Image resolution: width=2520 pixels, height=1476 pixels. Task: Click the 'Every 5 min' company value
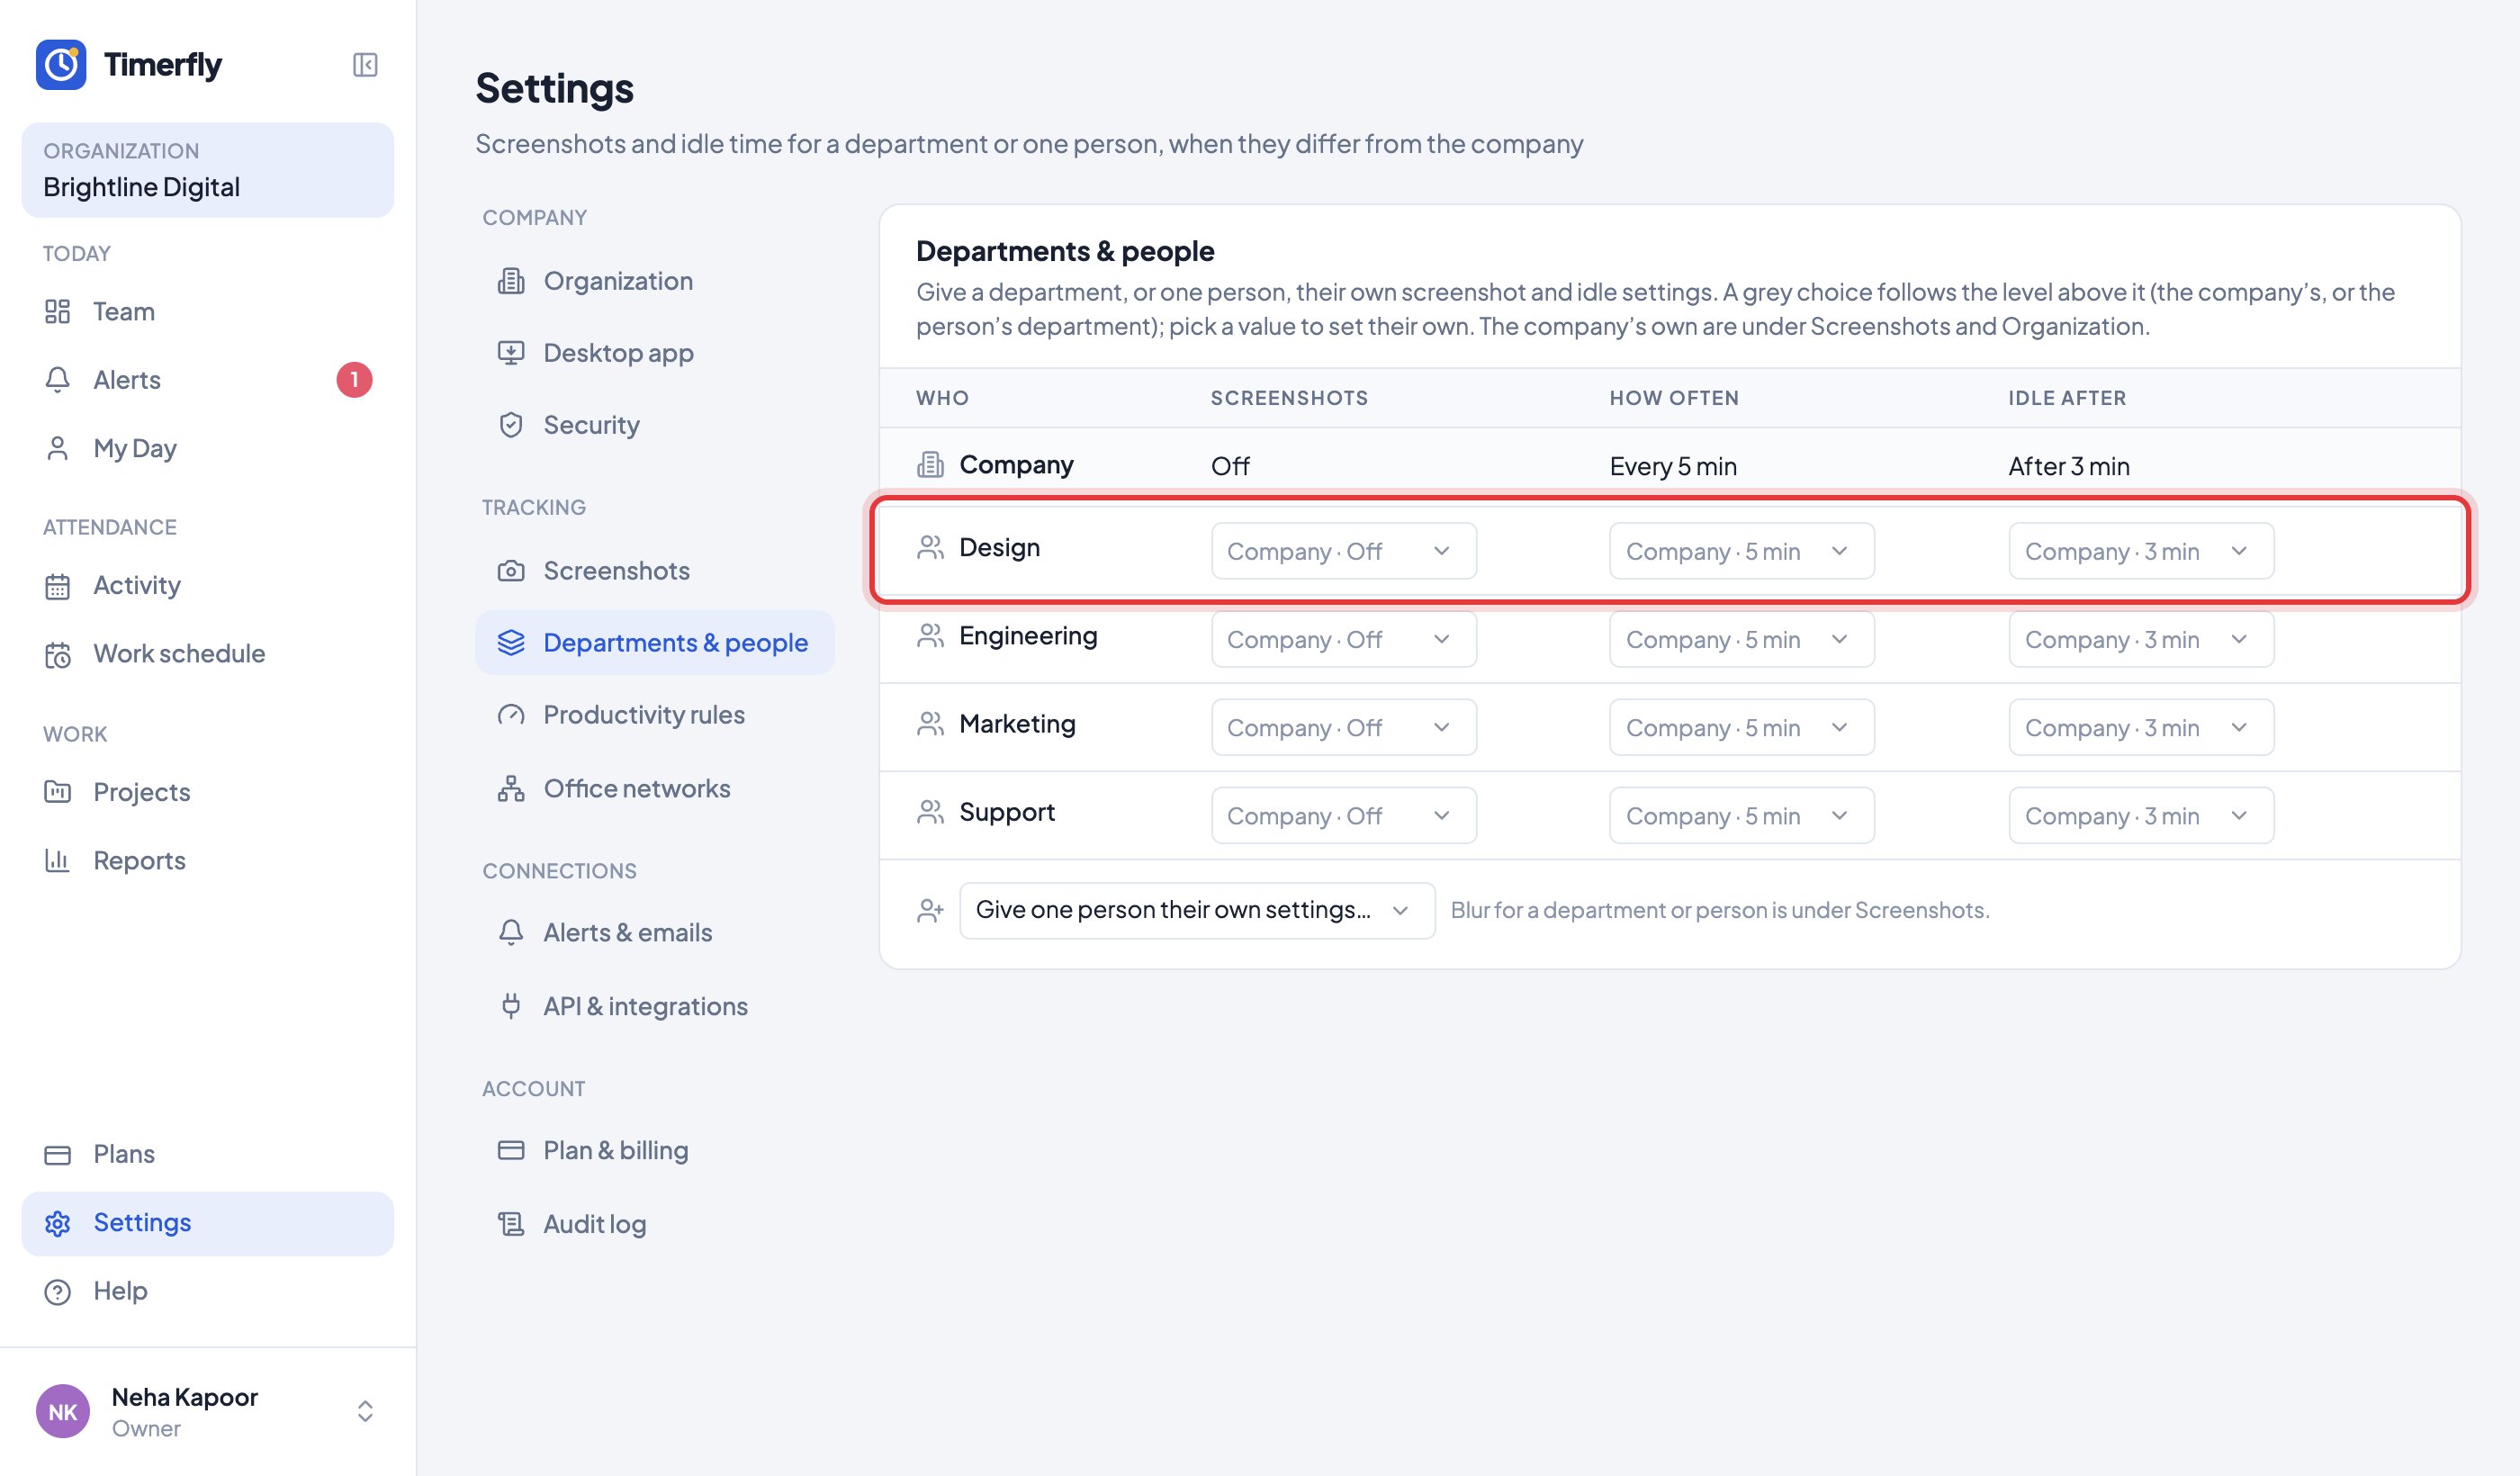click(x=1673, y=466)
